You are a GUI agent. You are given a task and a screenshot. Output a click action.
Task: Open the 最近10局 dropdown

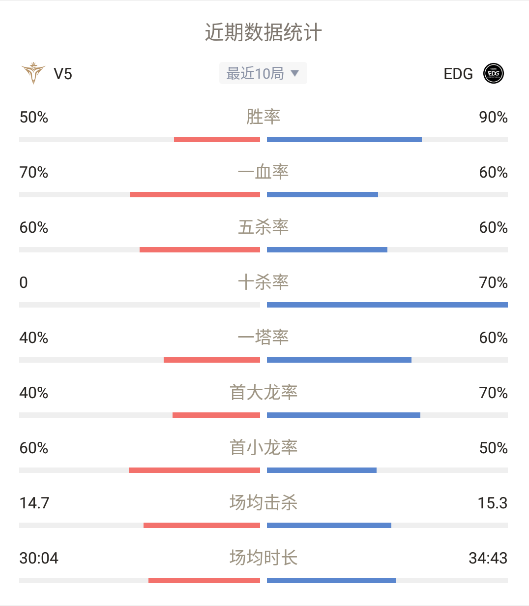263,73
